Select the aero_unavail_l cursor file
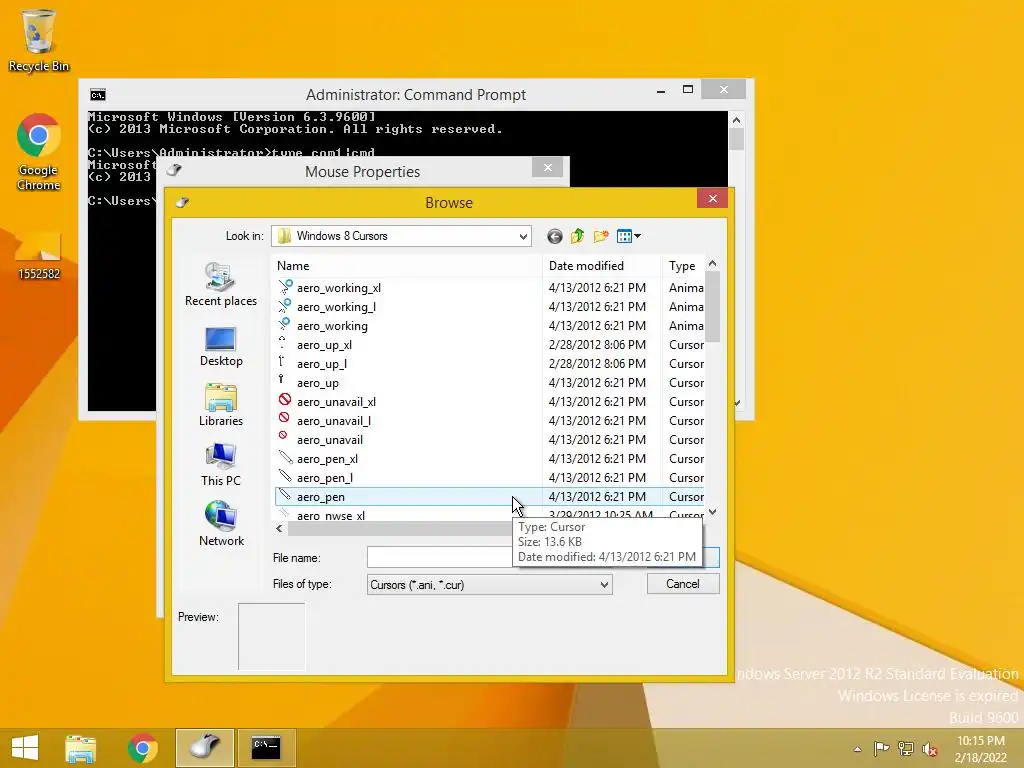 334,421
